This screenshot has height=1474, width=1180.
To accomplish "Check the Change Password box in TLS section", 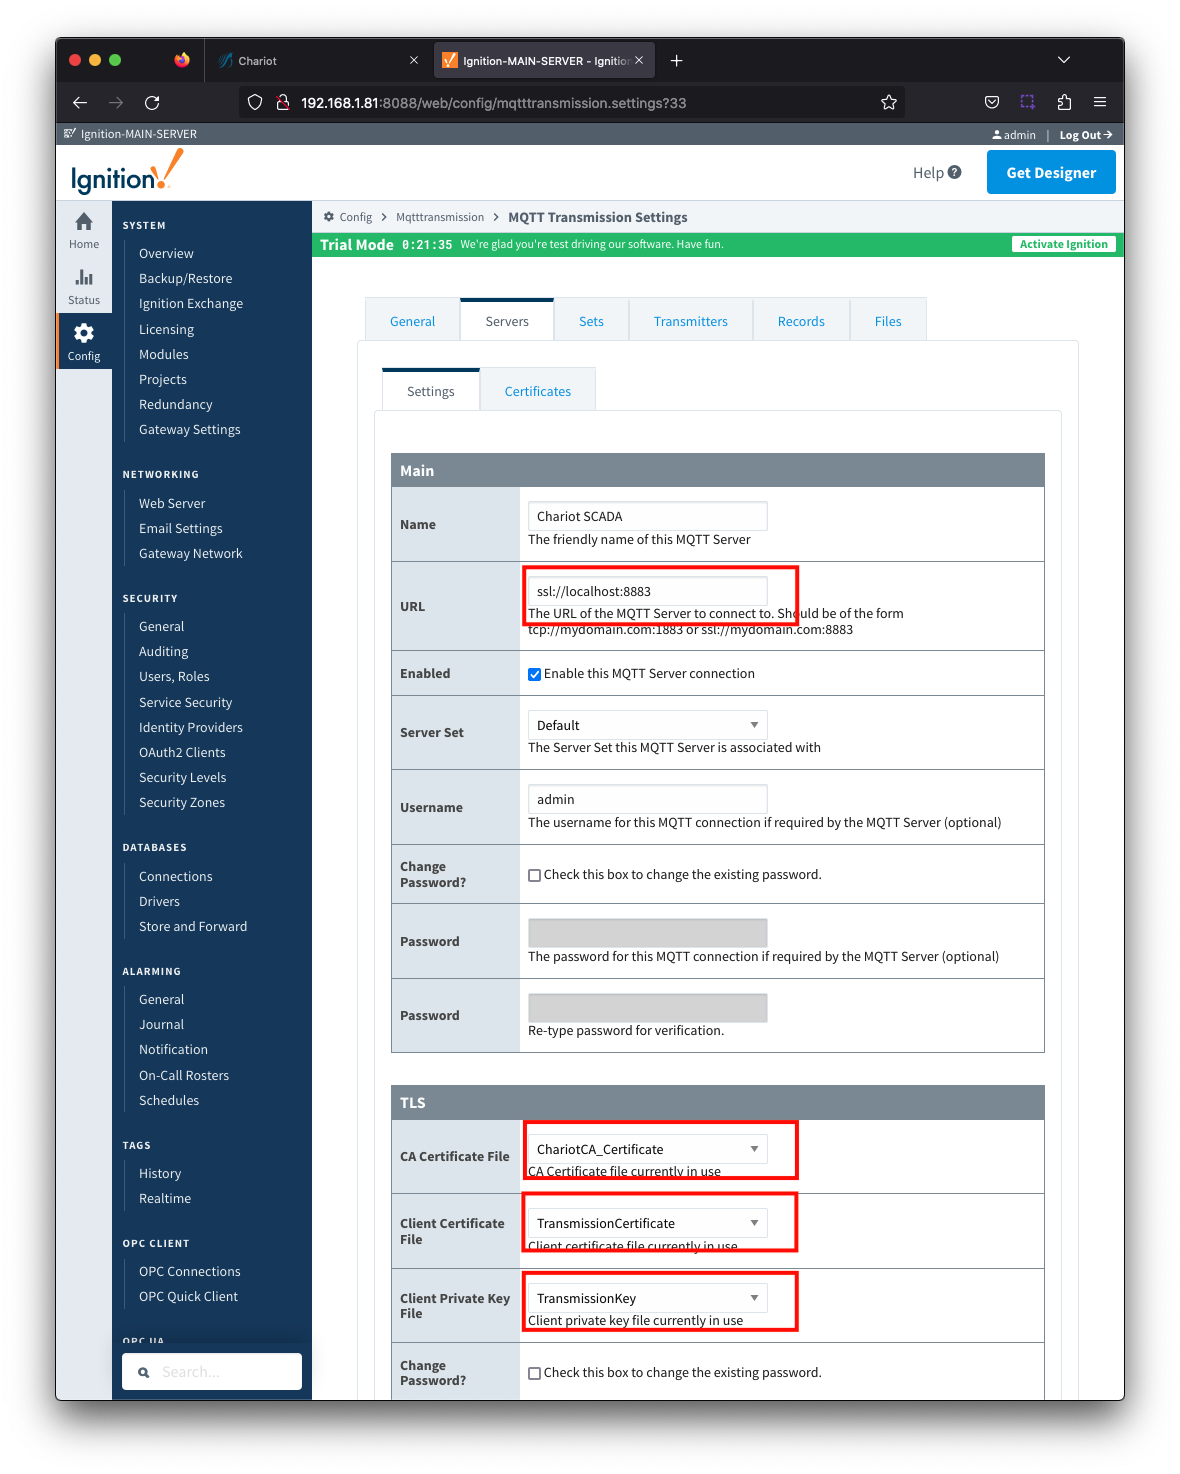I will pos(535,1373).
